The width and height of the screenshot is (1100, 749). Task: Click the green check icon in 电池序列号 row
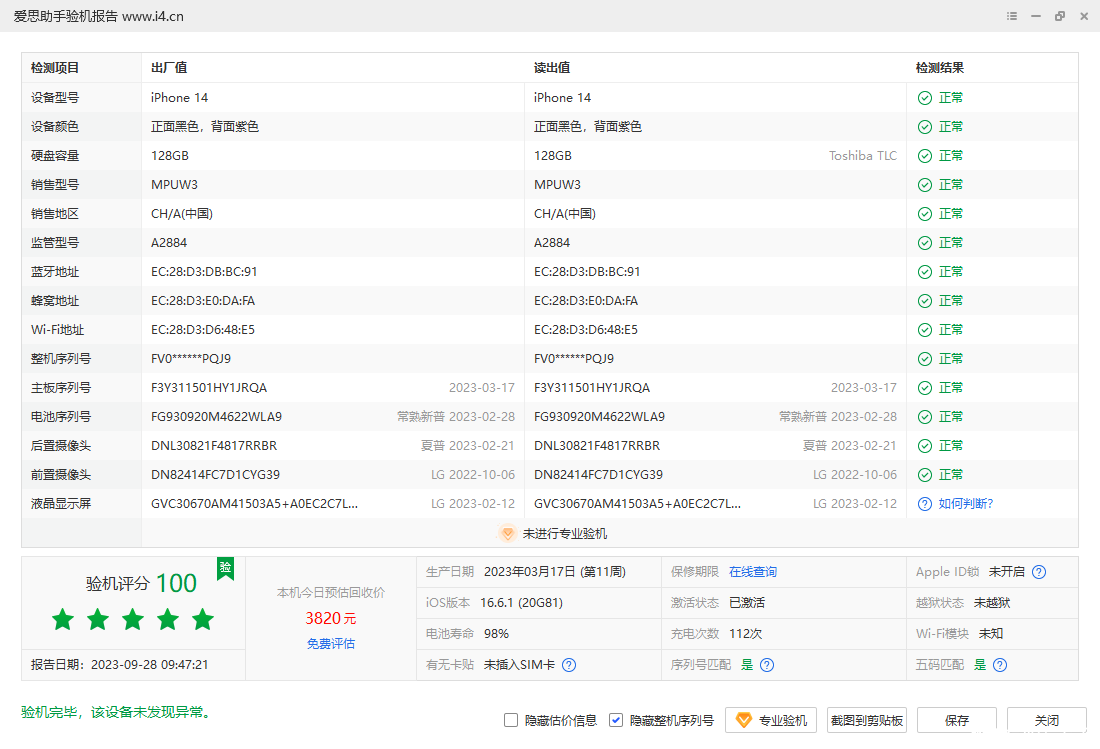[925, 417]
